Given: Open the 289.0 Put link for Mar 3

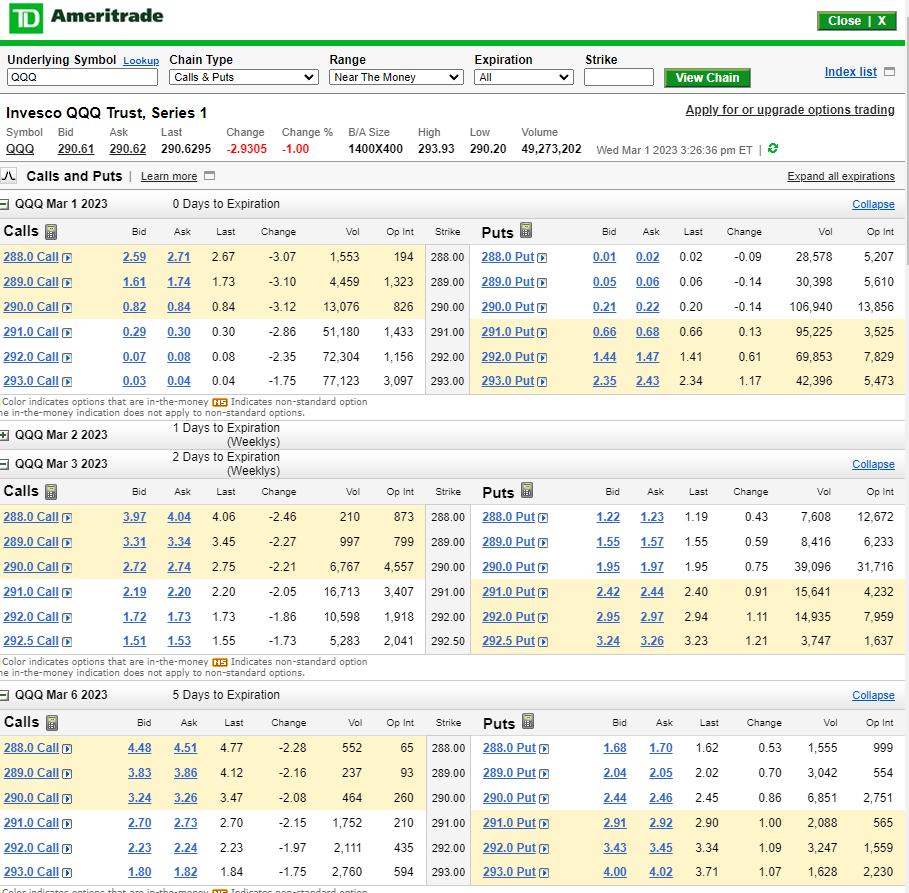Looking at the screenshot, I should tap(508, 542).
